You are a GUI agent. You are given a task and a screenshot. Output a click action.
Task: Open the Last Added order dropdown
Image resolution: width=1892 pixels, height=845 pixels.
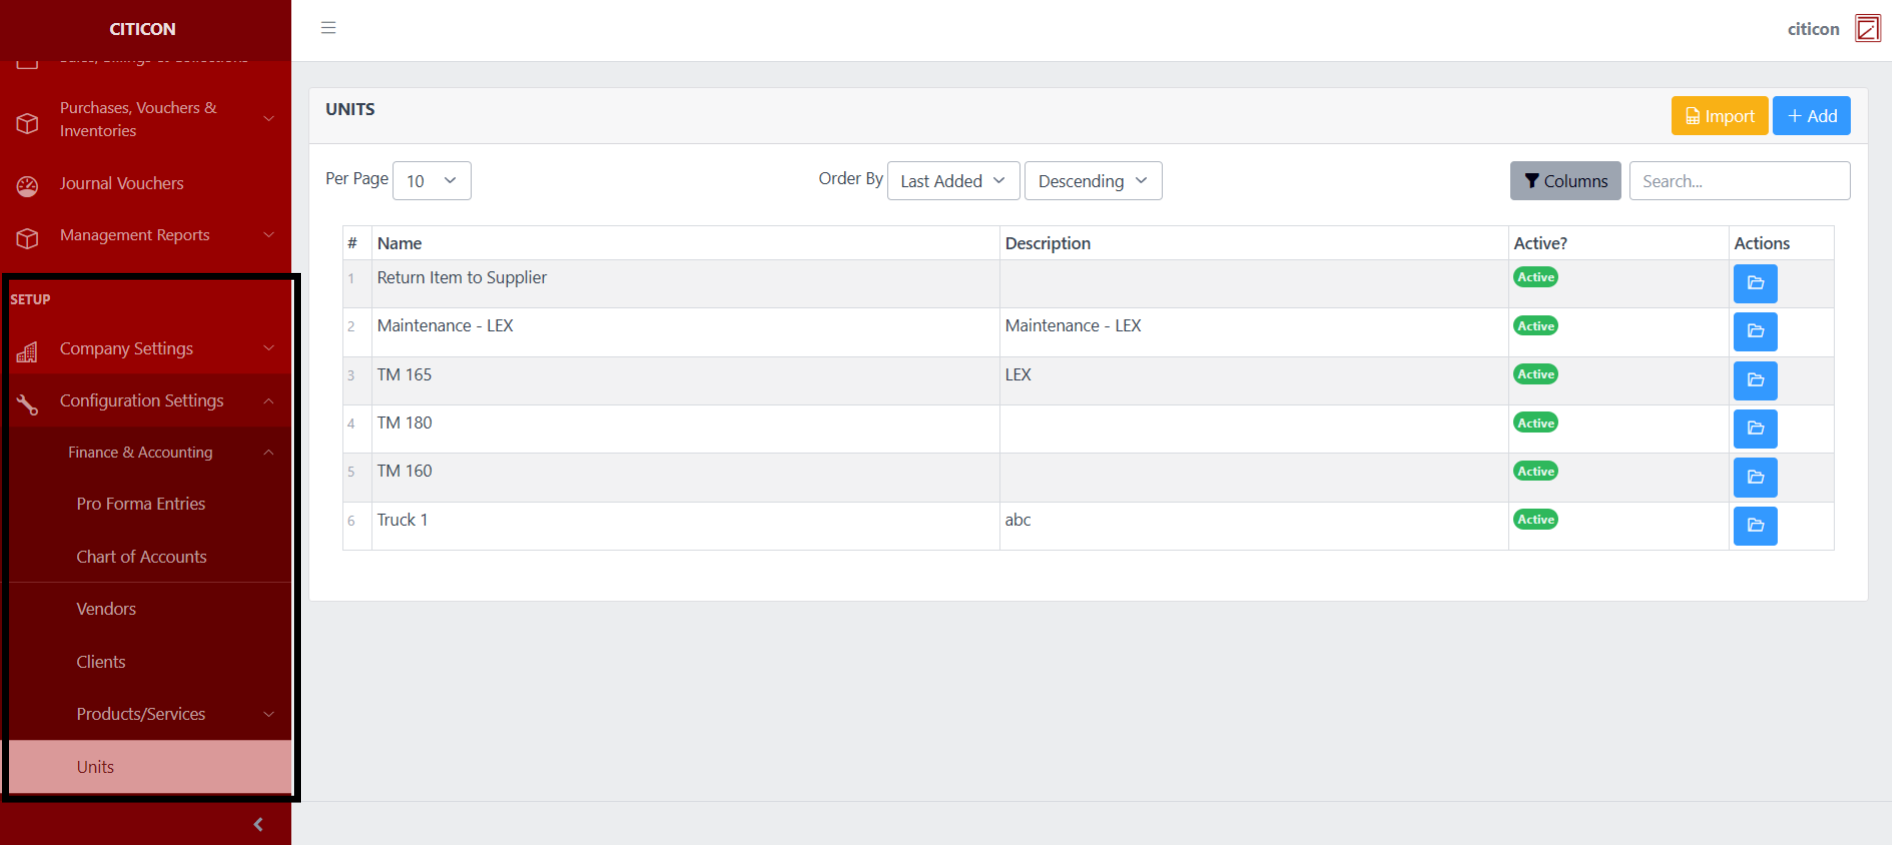point(952,181)
